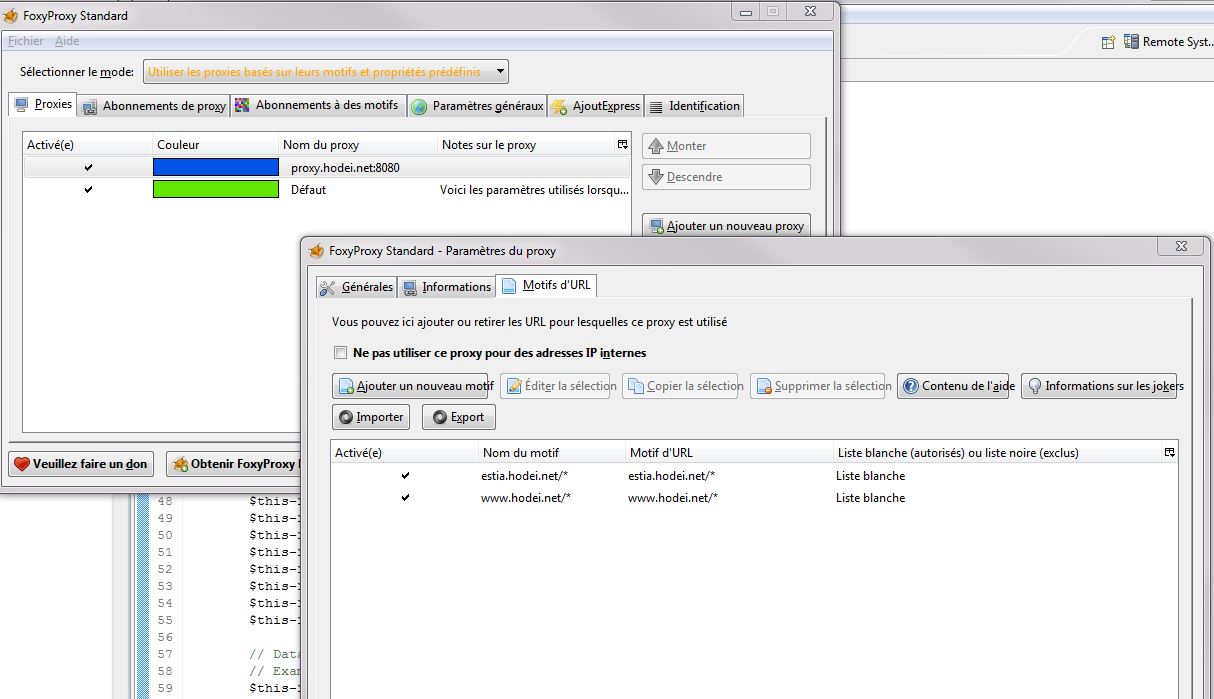Viewport: 1214px width, 699px height.
Task: Click Ajouter un nouveau proxy button
Action: [726, 226]
